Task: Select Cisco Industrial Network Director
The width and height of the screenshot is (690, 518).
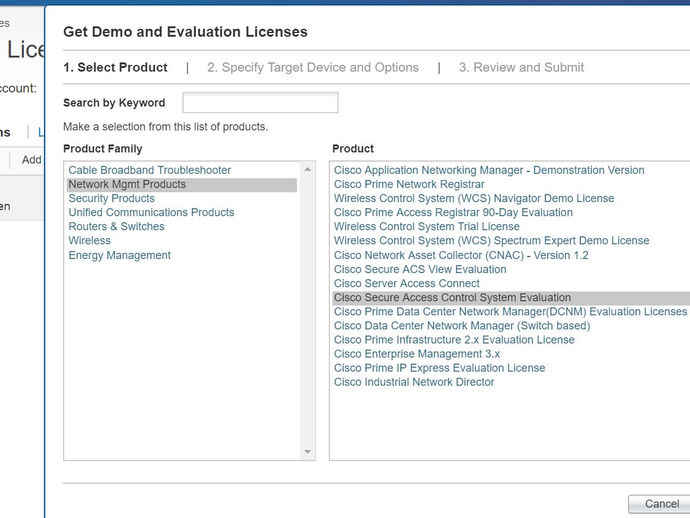Action: pos(414,382)
